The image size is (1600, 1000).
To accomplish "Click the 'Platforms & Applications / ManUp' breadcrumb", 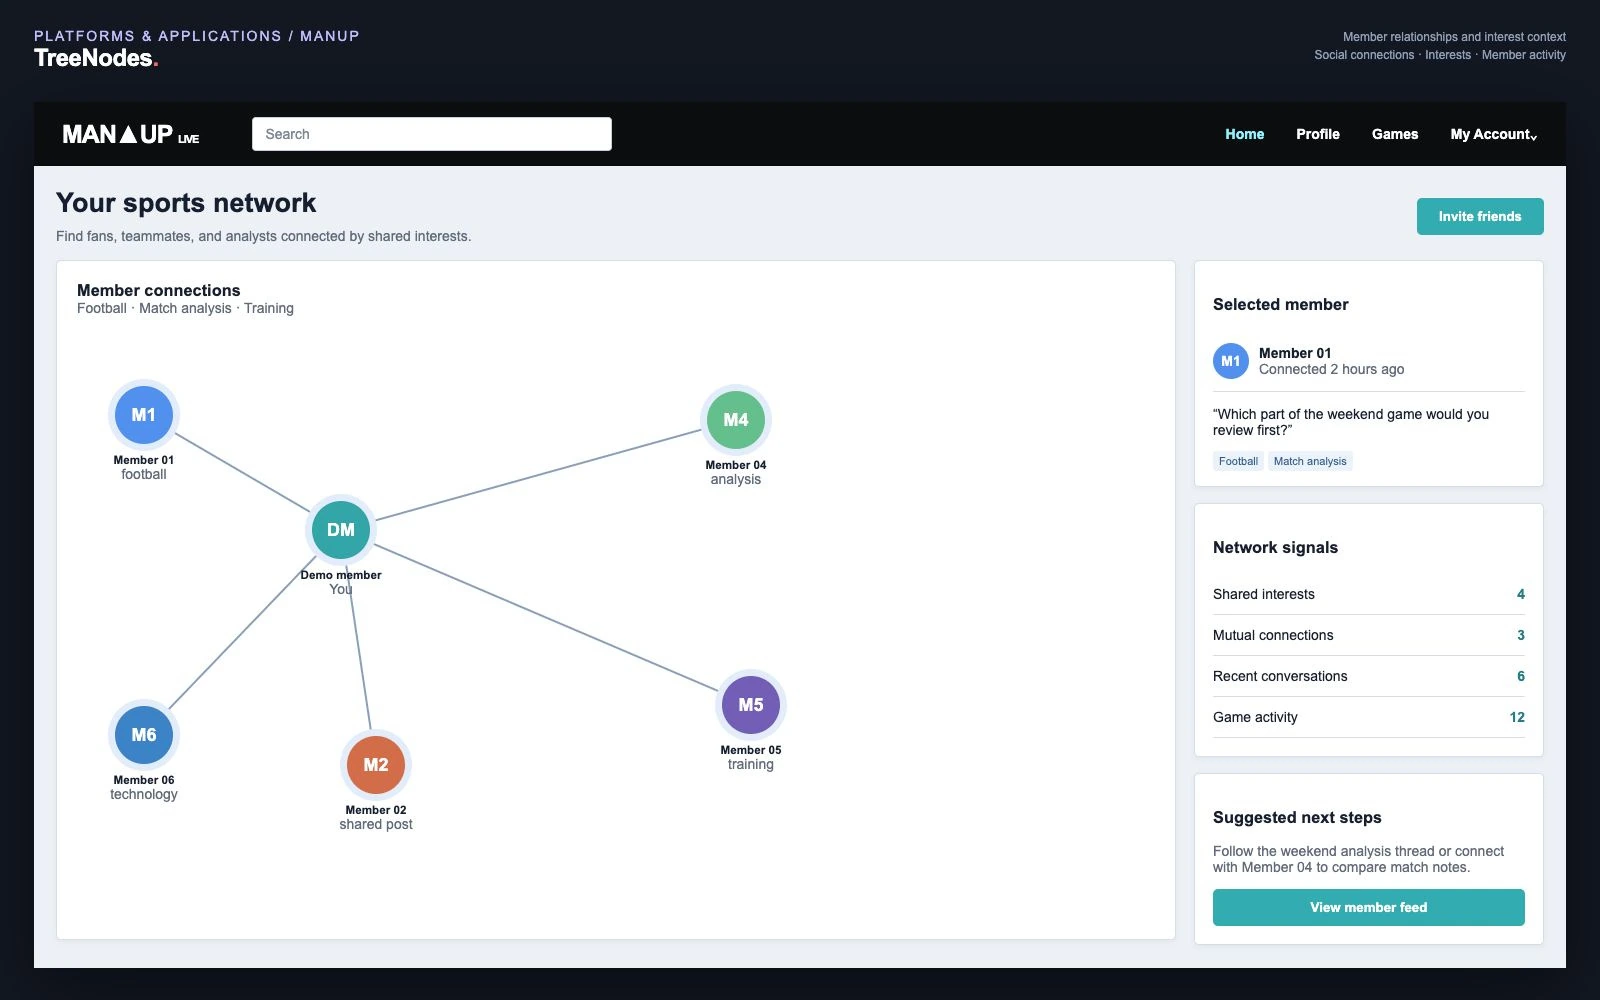I will [197, 36].
